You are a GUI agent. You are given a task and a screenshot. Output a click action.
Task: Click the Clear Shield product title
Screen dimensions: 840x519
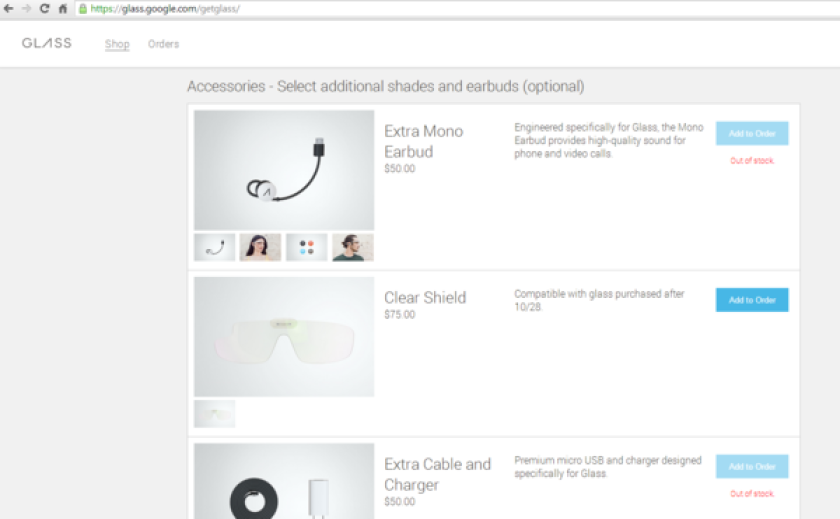click(425, 297)
